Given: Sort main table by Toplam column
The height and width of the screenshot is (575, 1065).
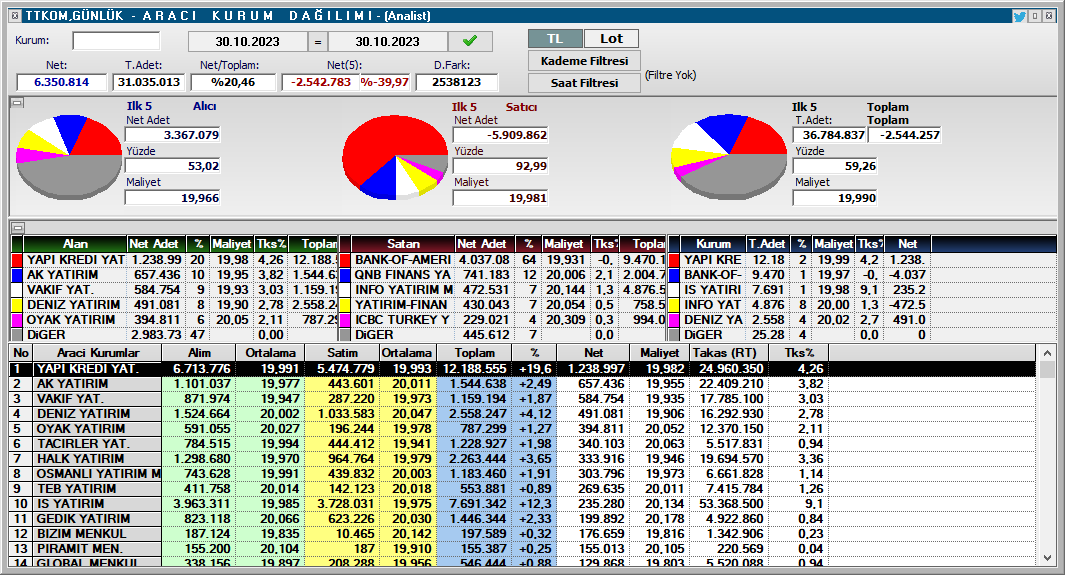Looking at the screenshot, I should point(475,353).
